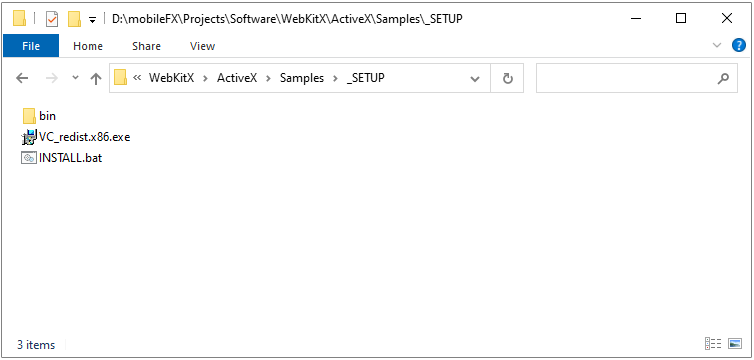Open the Customize Quick Access Toolbar dropdown
This screenshot has height=360, width=754.
[x=92, y=20]
